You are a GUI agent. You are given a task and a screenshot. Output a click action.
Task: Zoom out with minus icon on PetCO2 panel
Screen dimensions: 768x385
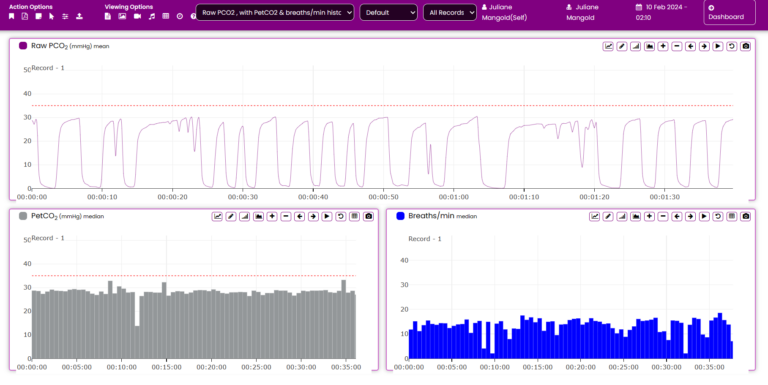coord(286,216)
